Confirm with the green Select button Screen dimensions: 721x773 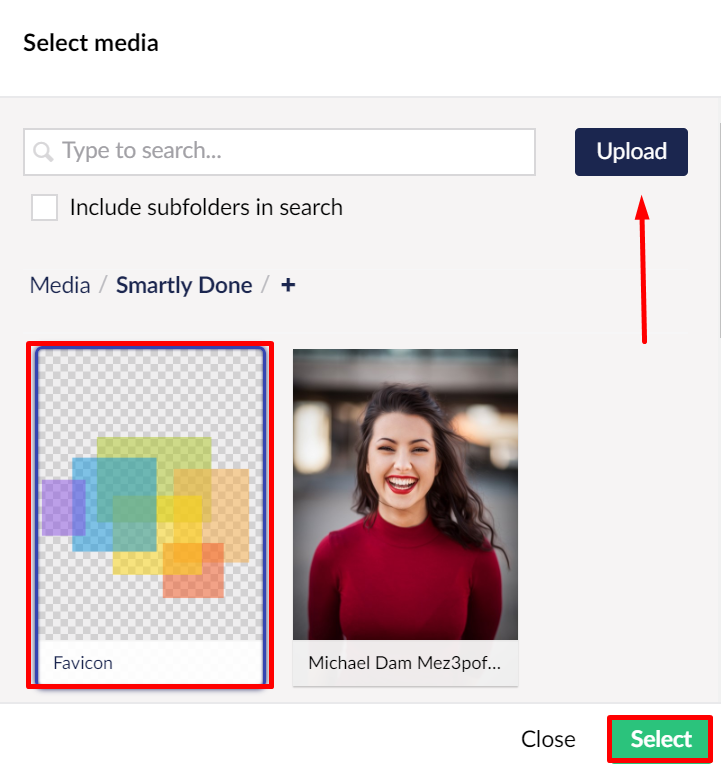pos(660,738)
